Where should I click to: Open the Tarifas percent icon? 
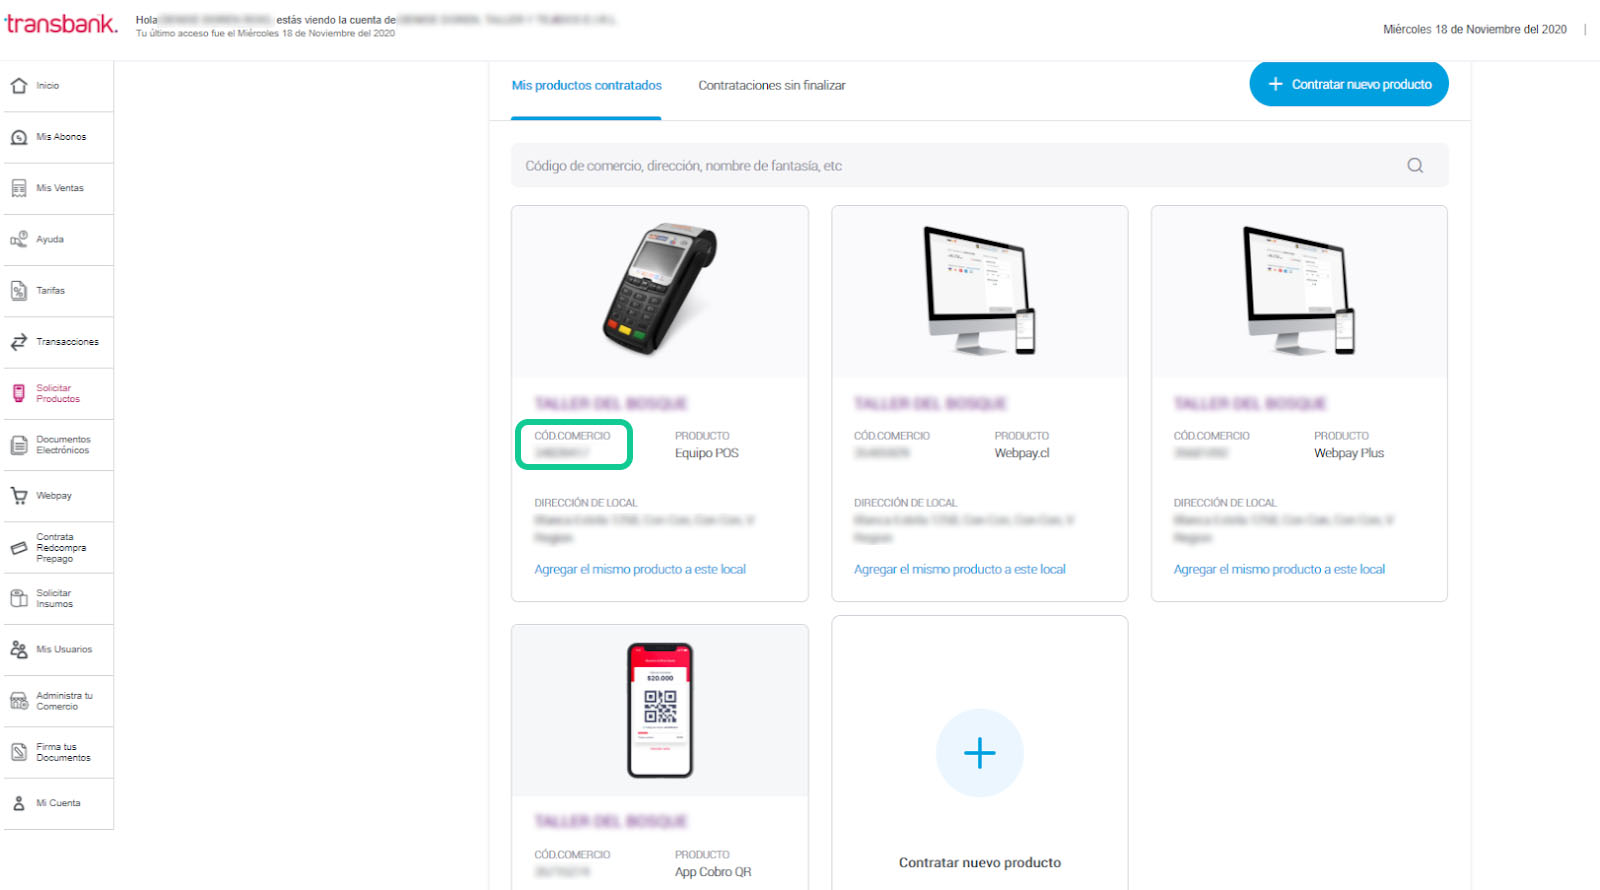(x=19, y=291)
